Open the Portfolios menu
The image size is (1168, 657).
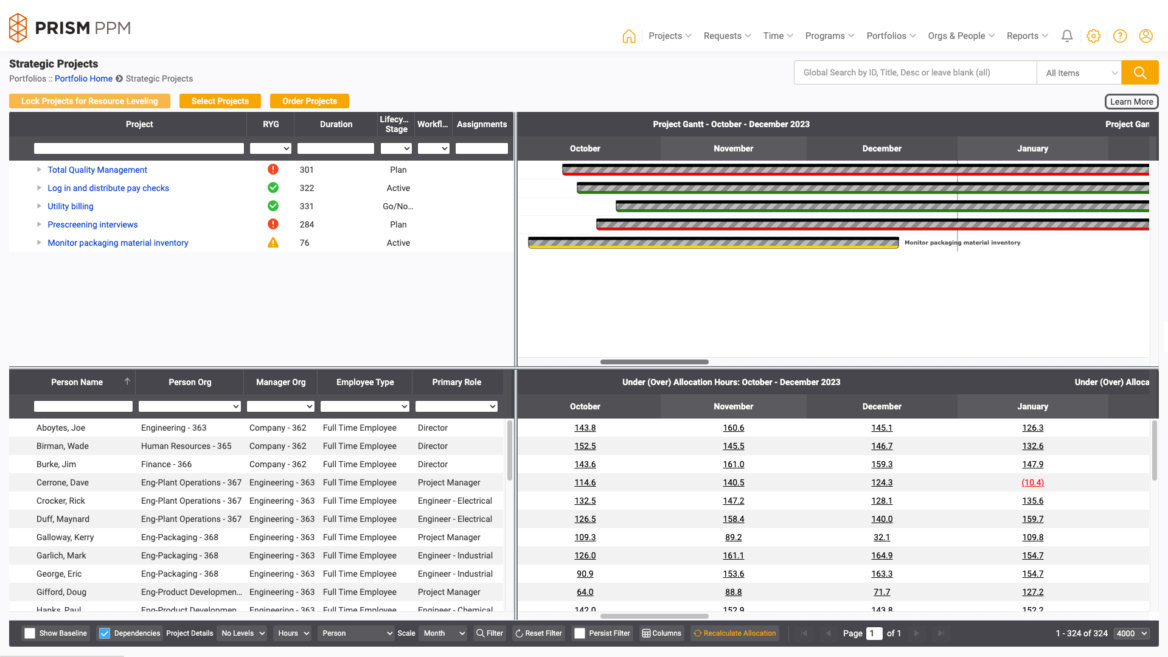(889, 35)
